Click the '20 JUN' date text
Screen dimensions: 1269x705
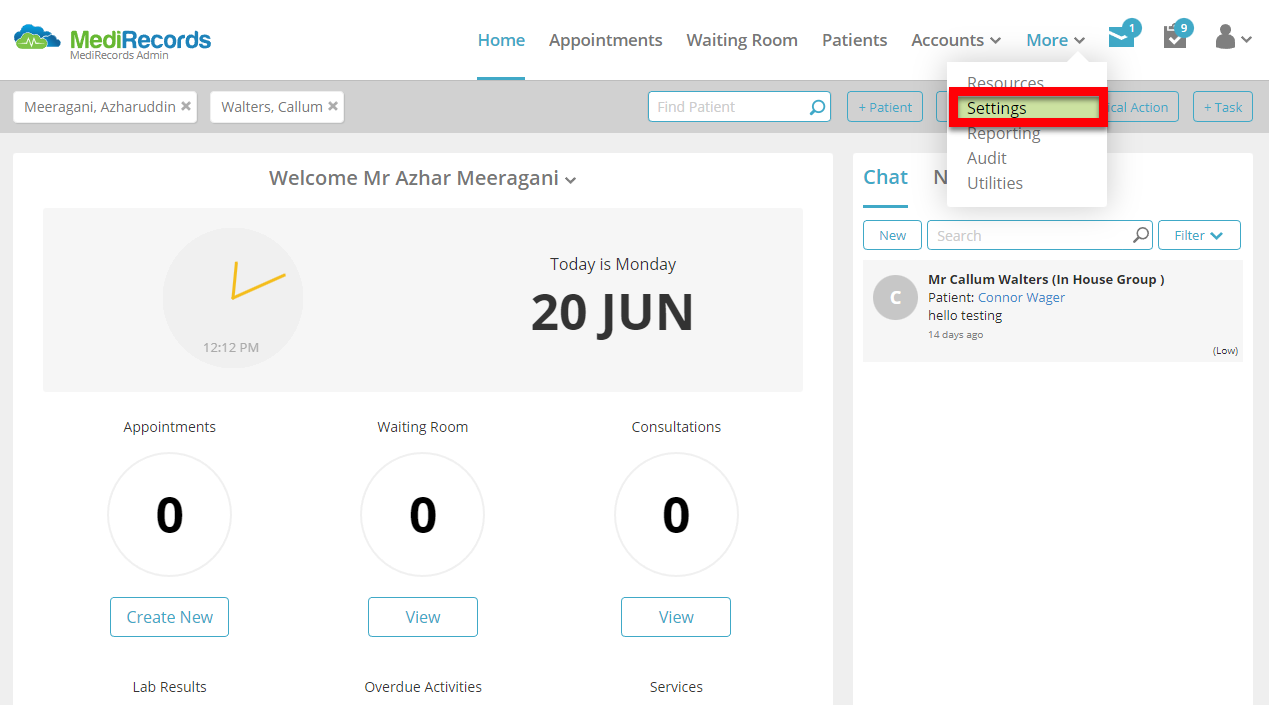(x=612, y=312)
